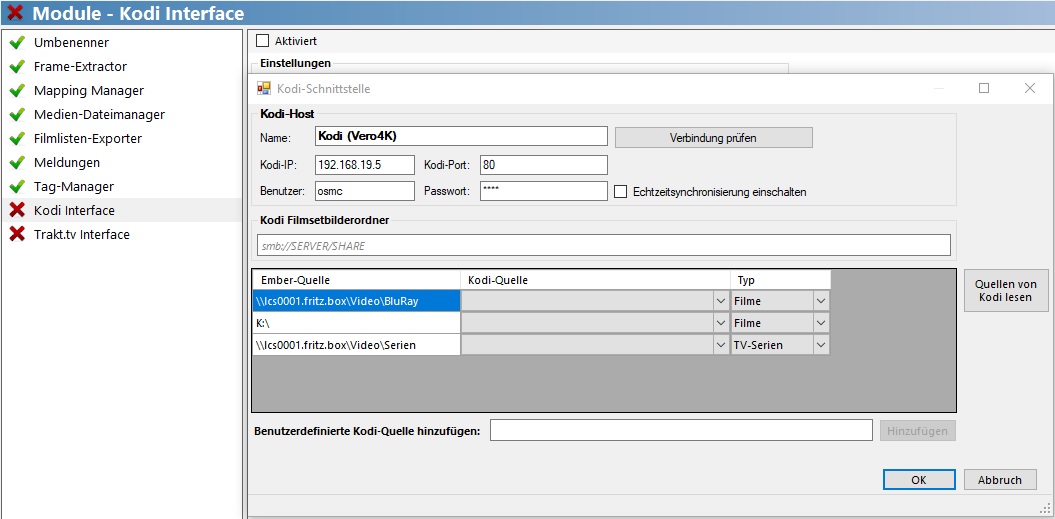
Task: Toggle Echtzeitsynchronisierung einschalten checkbox
Action: coord(620,191)
